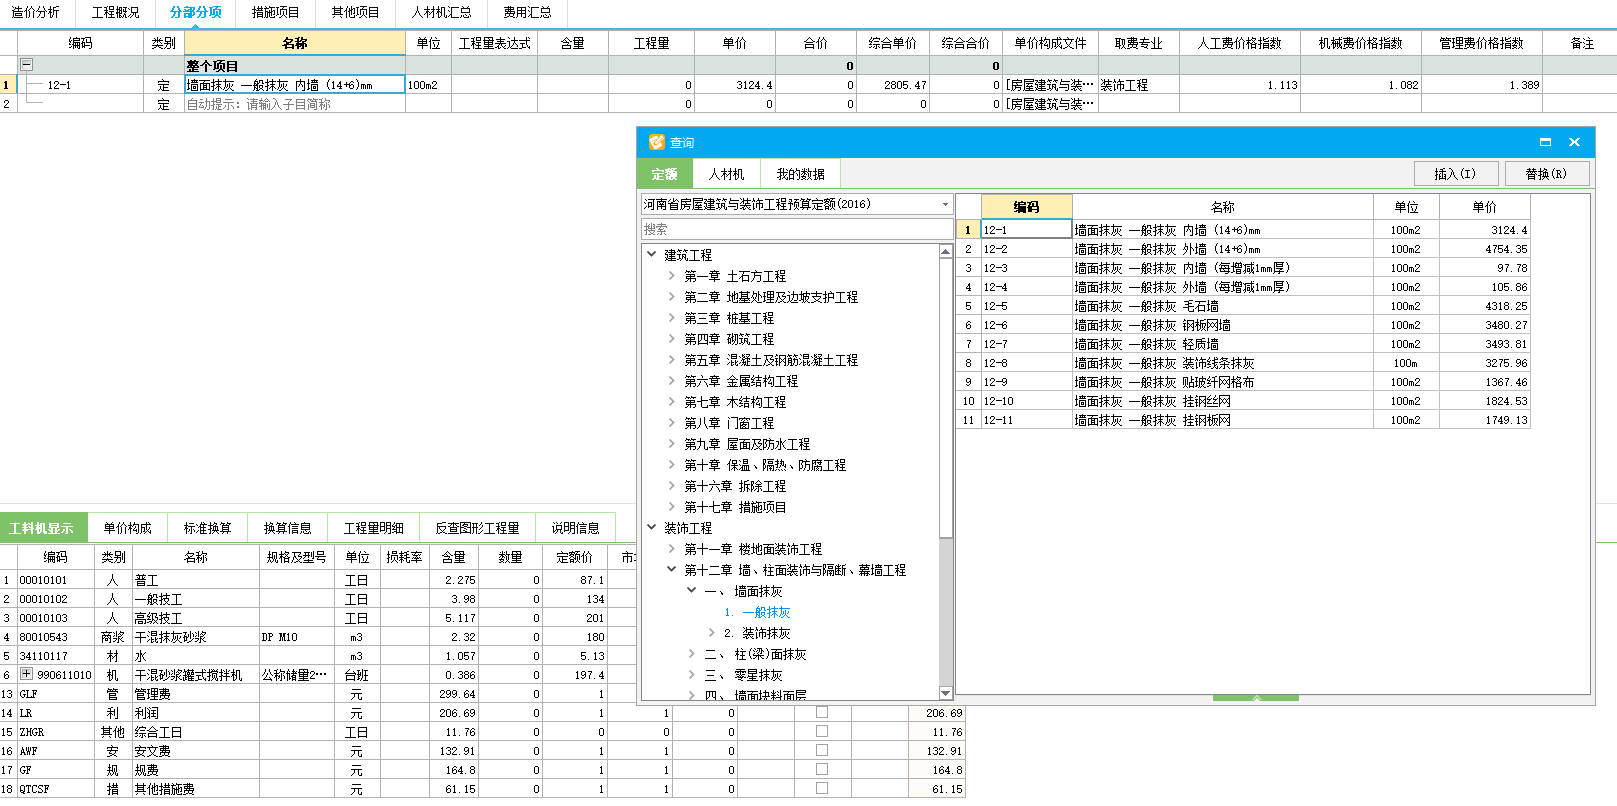Open the 说明信息 bottom tab
Image resolution: width=1617 pixels, height=806 pixels.
coord(576,528)
